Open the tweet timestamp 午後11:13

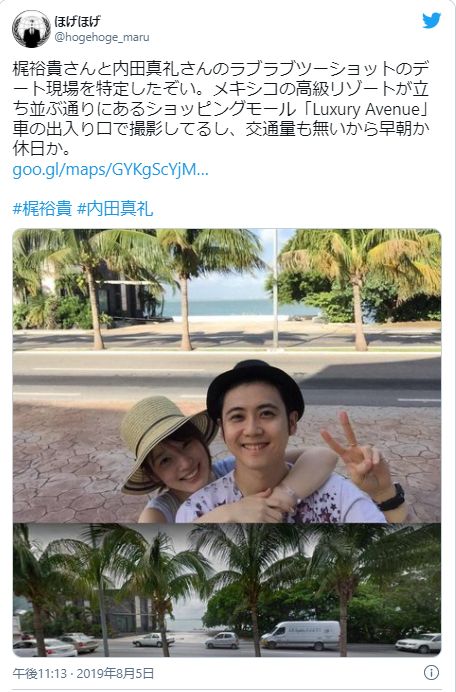(x=40, y=673)
